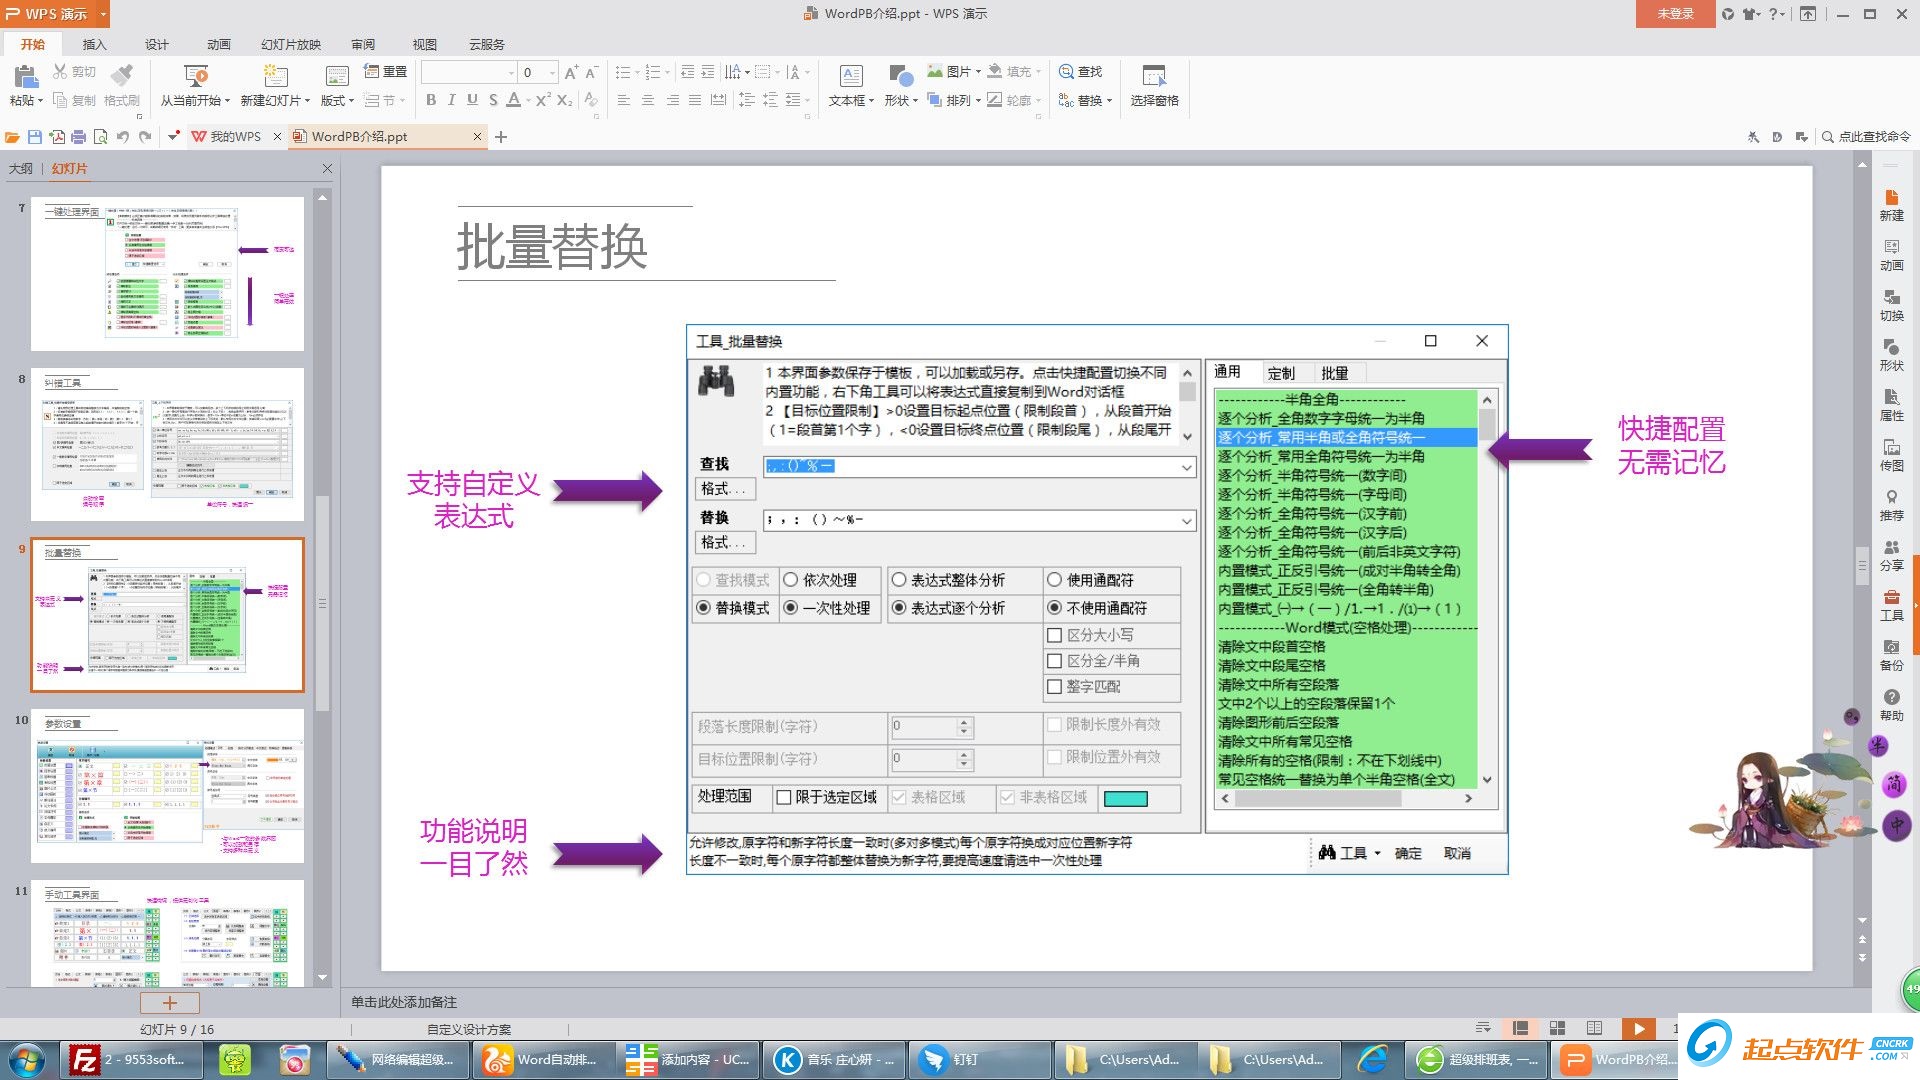The width and height of the screenshot is (1920, 1080).
Task: Select slide 10 参数设置 thumbnail
Action: pos(167,785)
